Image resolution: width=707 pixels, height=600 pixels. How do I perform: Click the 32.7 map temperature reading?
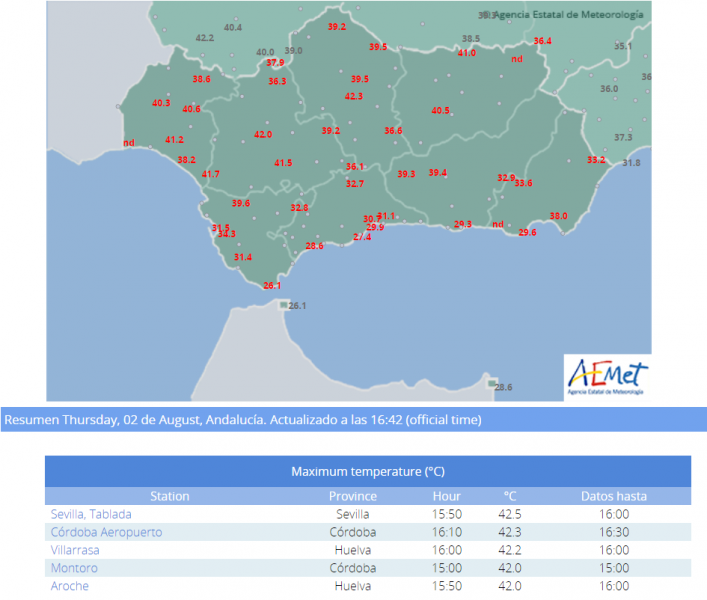pyautogui.click(x=355, y=183)
